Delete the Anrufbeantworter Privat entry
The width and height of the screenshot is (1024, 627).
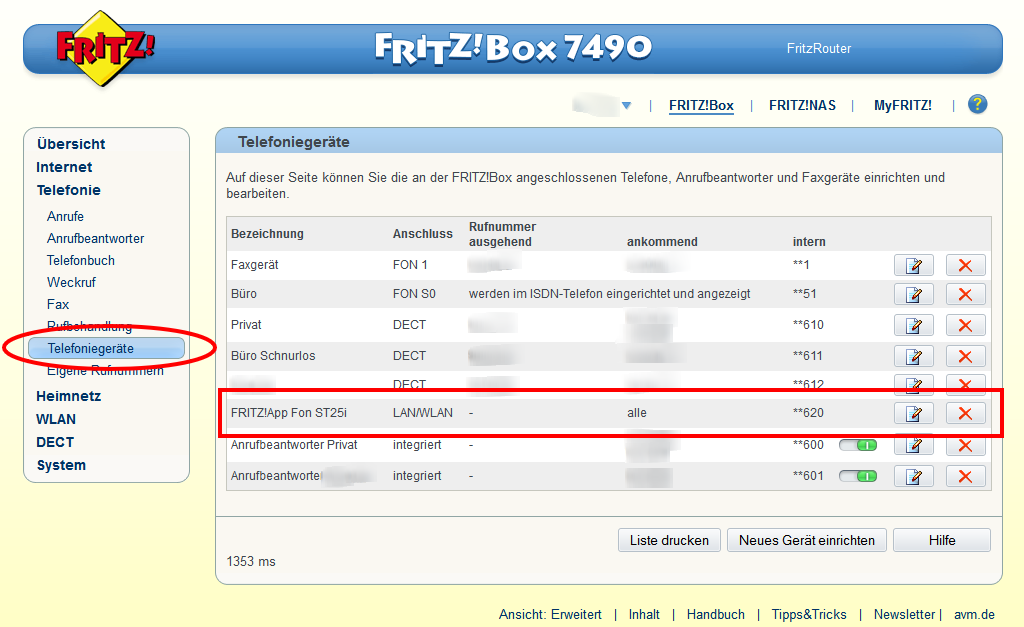tap(965, 445)
